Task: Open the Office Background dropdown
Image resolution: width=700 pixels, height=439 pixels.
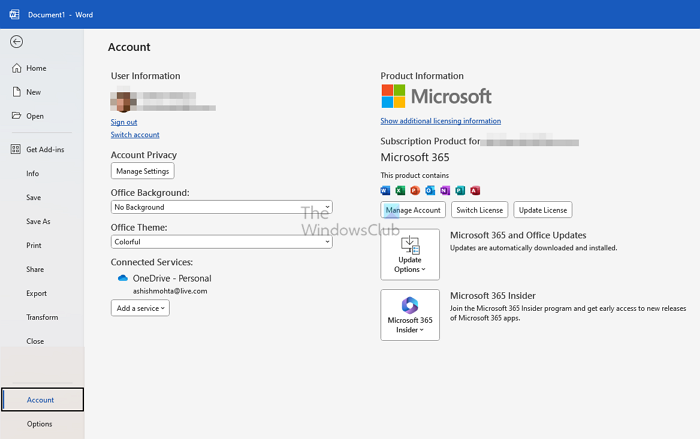Action: (x=221, y=207)
